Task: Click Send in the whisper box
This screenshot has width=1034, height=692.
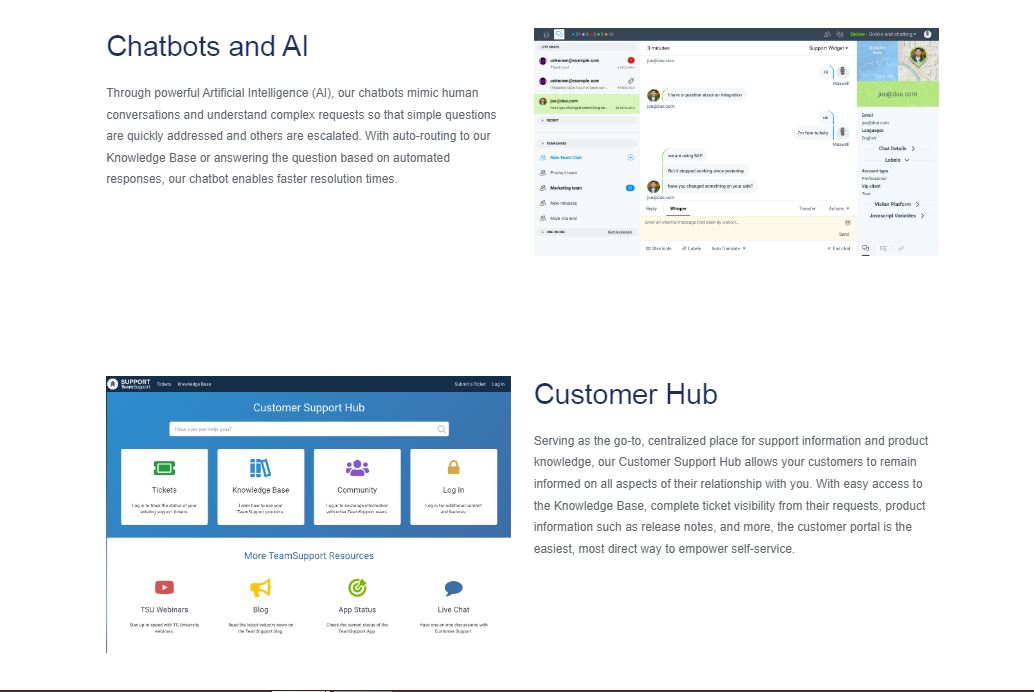Action: 844,234
